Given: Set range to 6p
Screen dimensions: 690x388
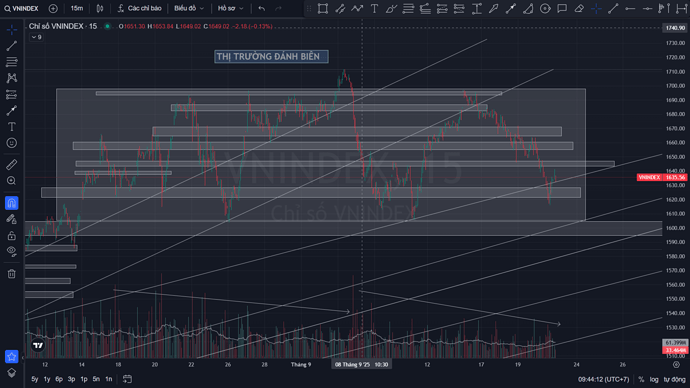Looking at the screenshot, I should 59,379.
